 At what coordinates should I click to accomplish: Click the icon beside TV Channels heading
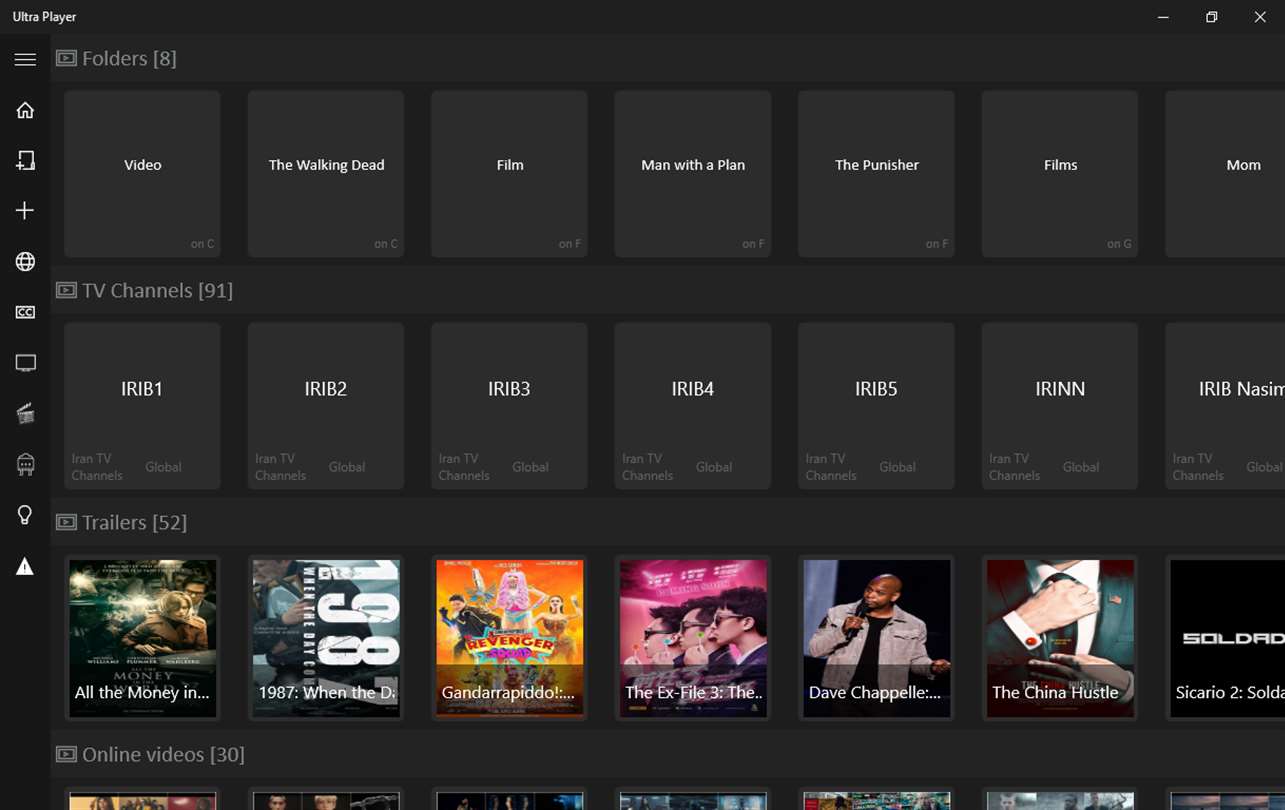[66, 290]
